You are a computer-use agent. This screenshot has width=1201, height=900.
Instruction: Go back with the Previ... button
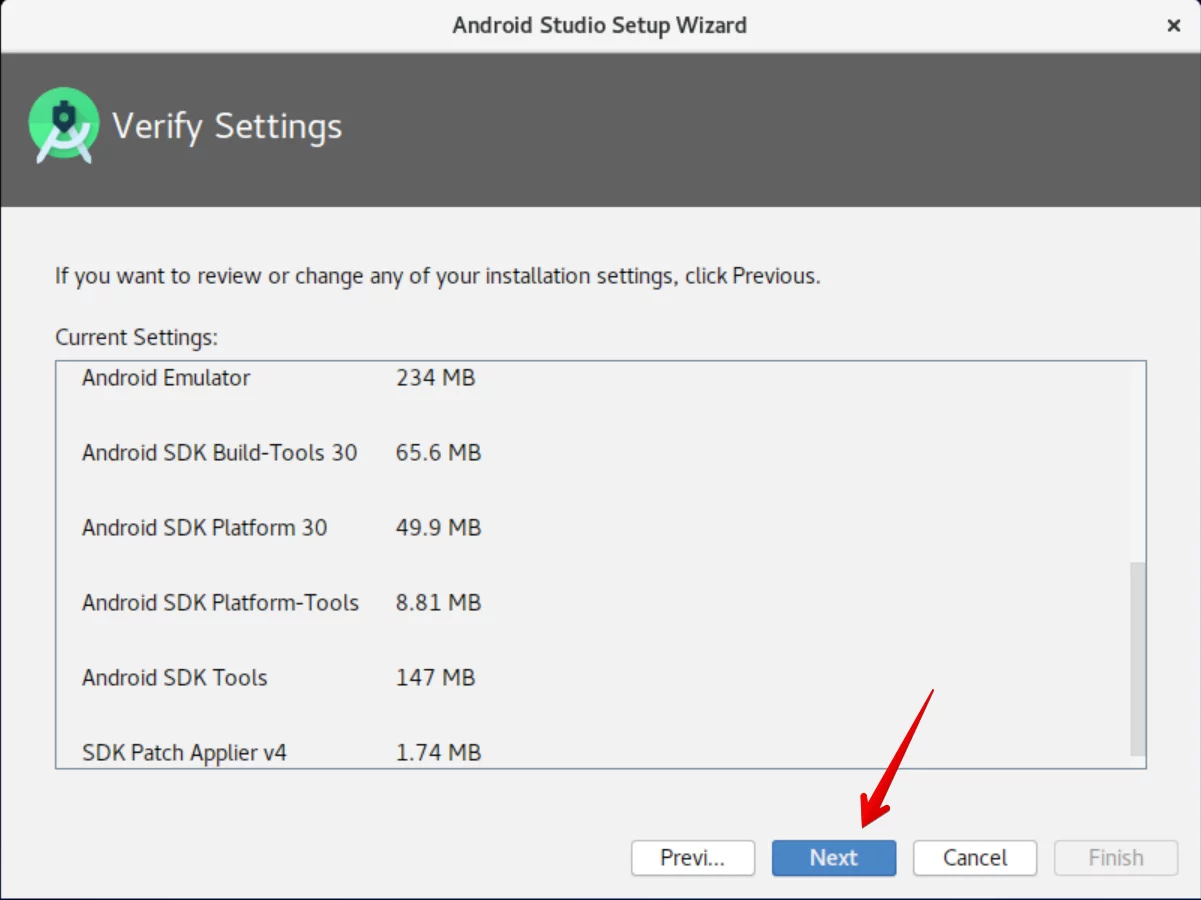693,858
